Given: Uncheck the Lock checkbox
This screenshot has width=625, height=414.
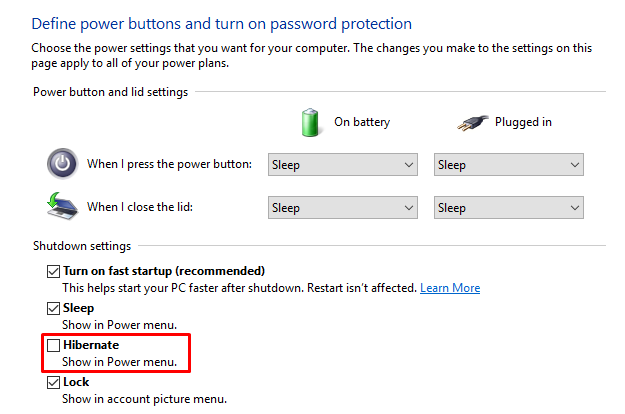Looking at the screenshot, I should point(54,382).
